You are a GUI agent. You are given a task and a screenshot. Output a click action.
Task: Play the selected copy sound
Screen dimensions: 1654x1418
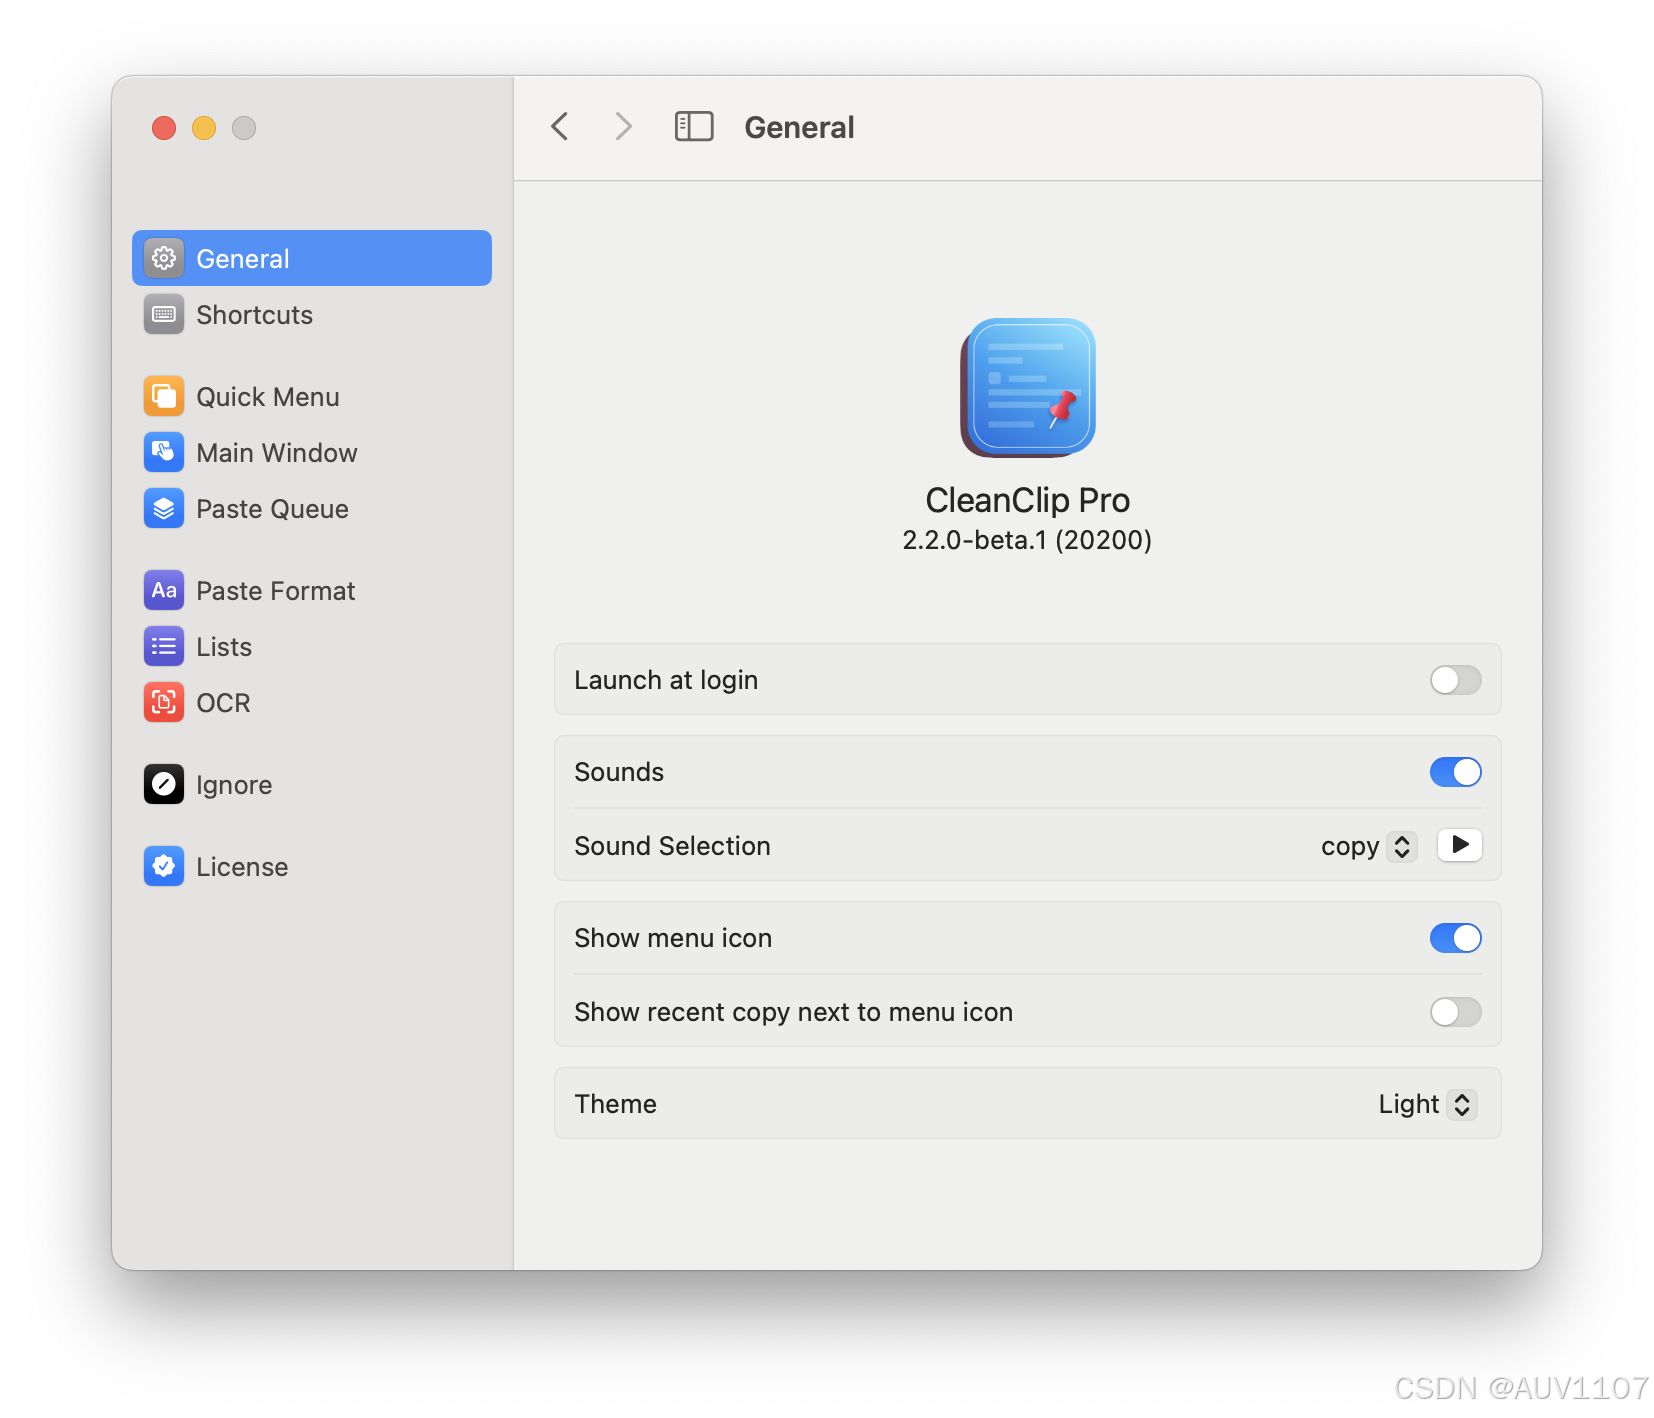click(x=1460, y=845)
